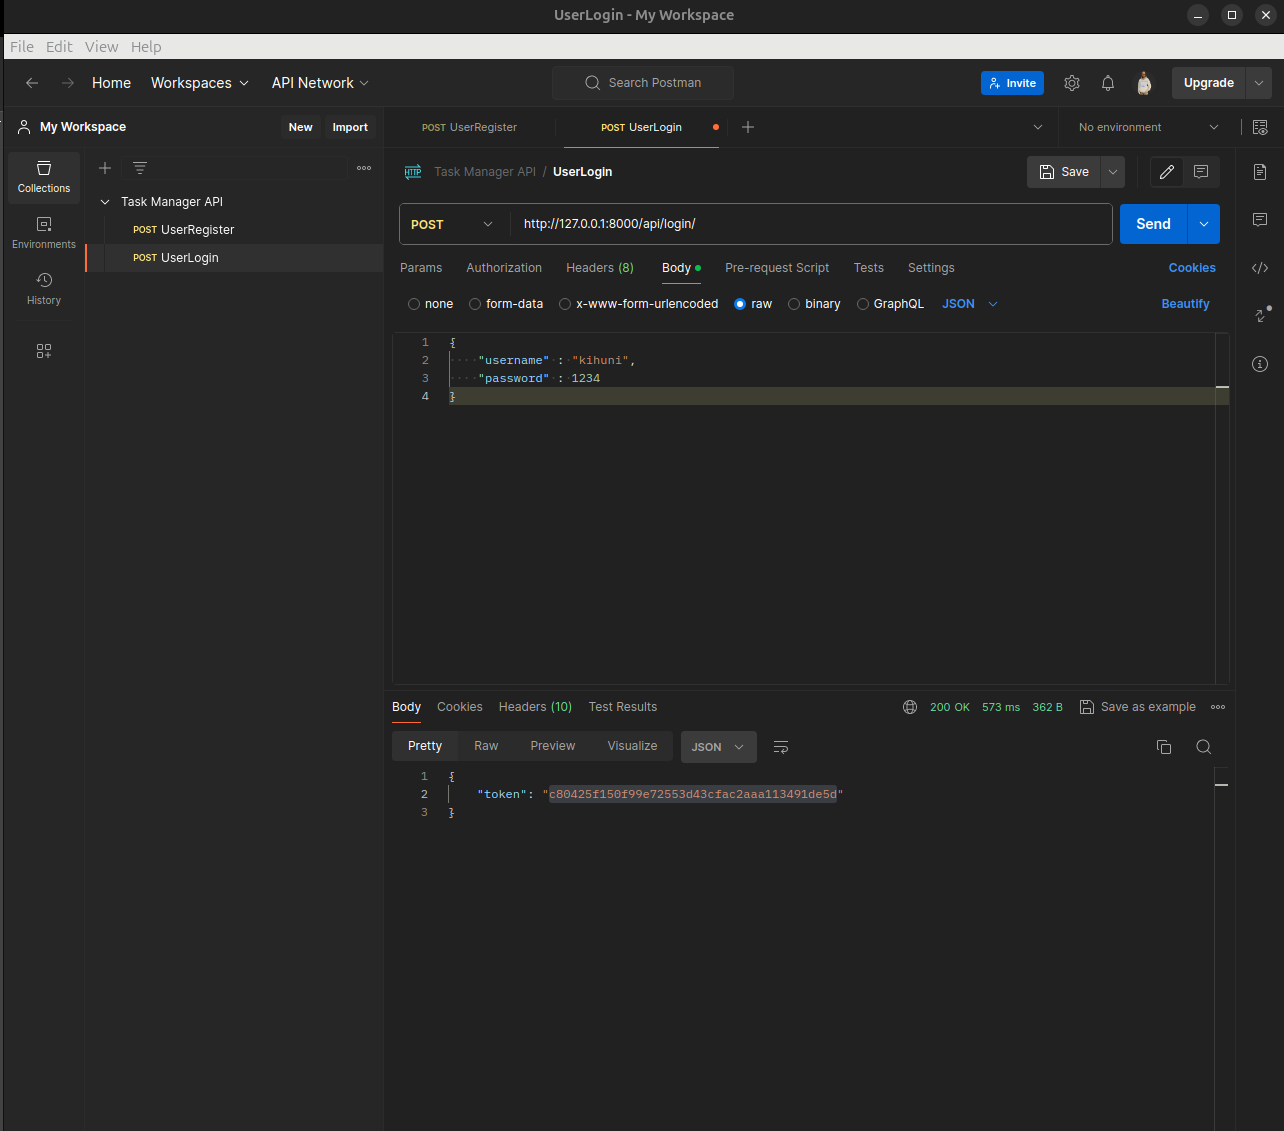This screenshot has width=1284, height=1131.
Task: Open the History sidebar panel
Action: 44,289
